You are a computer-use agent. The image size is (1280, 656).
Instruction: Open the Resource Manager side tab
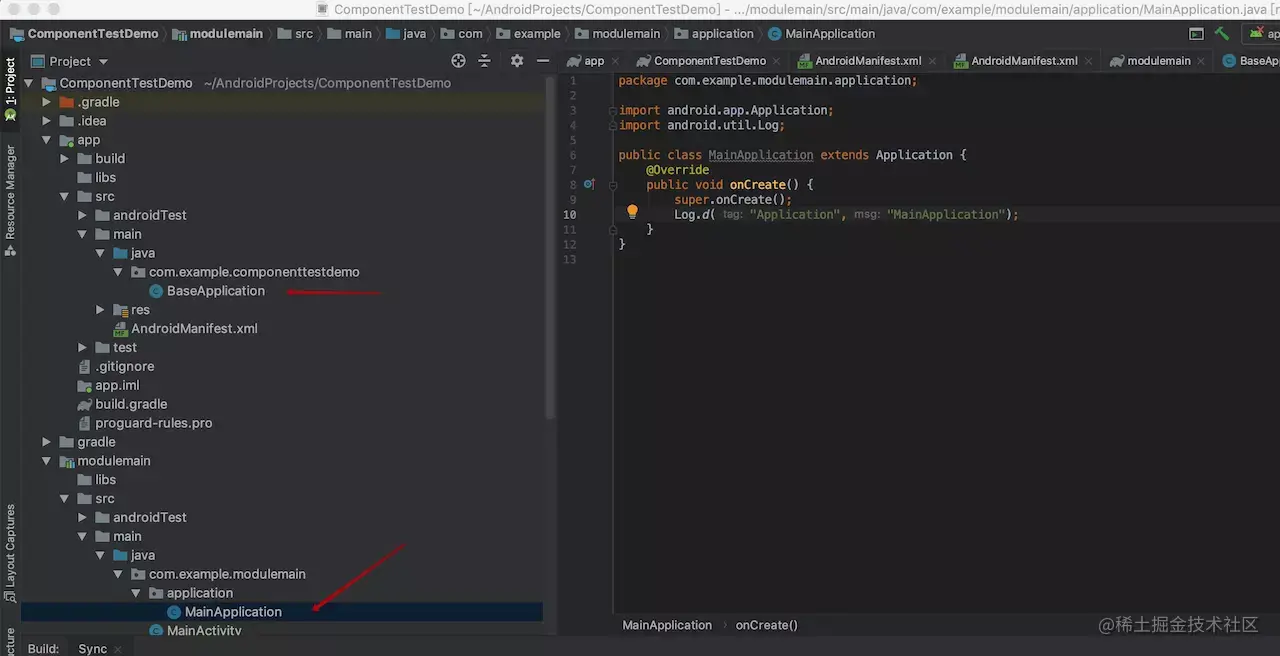pyautogui.click(x=10, y=199)
